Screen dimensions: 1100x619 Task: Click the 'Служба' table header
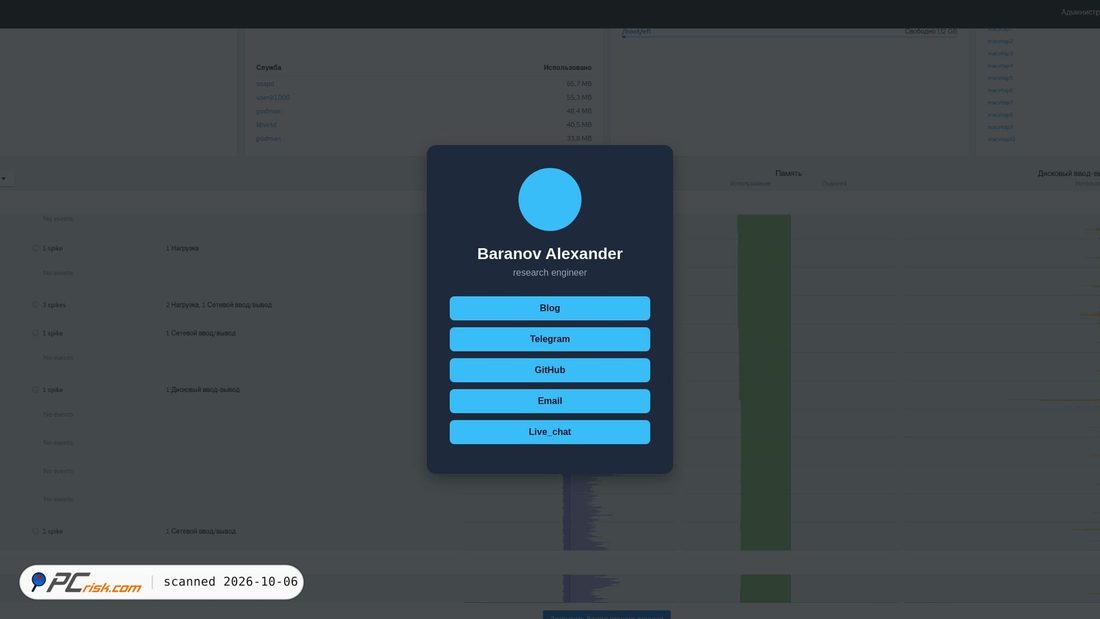coord(269,67)
